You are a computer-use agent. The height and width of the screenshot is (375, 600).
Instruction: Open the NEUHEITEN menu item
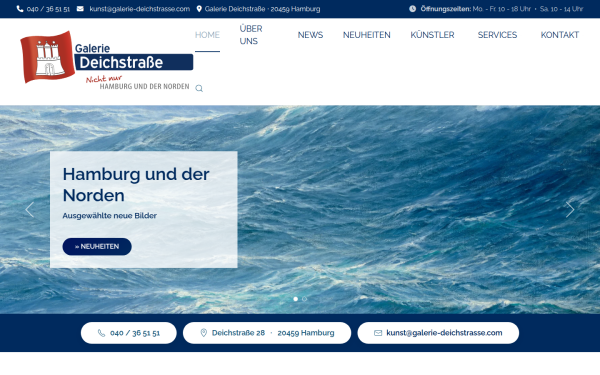click(x=367, y=35)
